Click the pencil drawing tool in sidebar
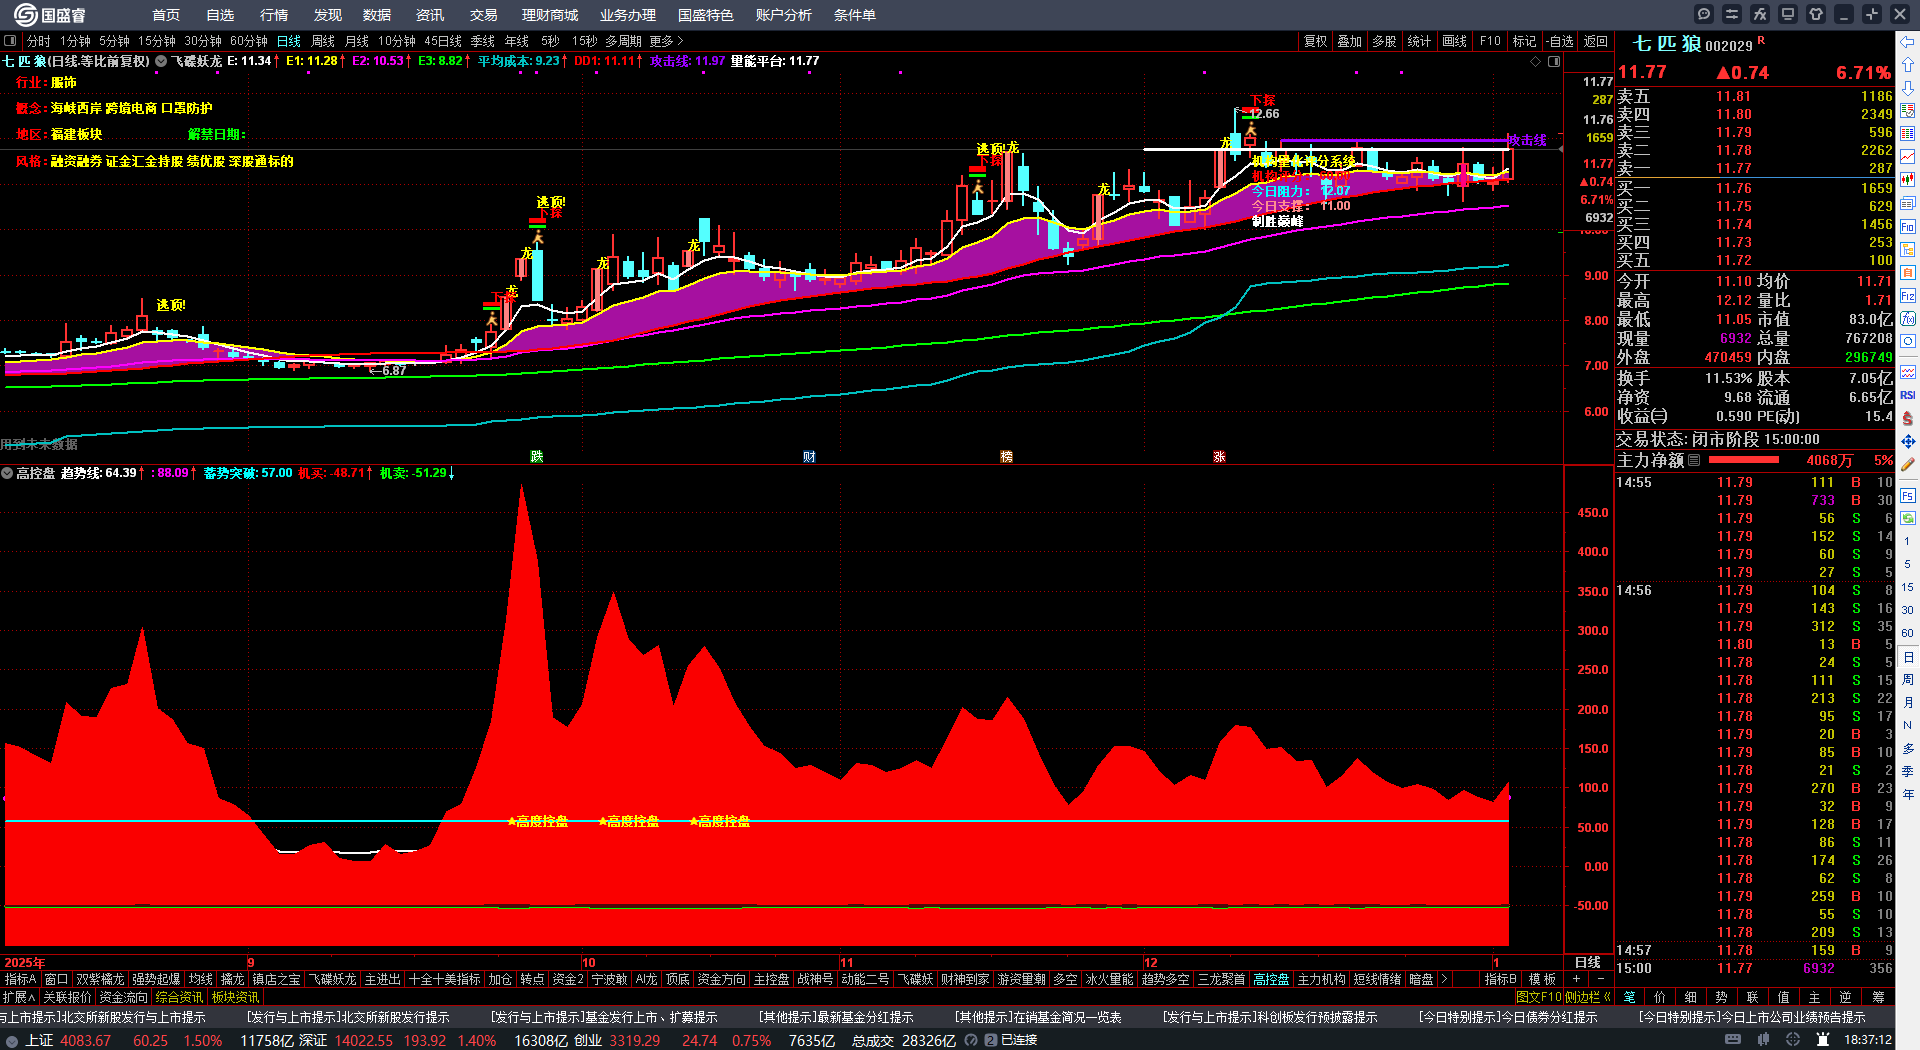Image resolution: width=1920 pixels, height=1050 pixels. [1908, 464]
